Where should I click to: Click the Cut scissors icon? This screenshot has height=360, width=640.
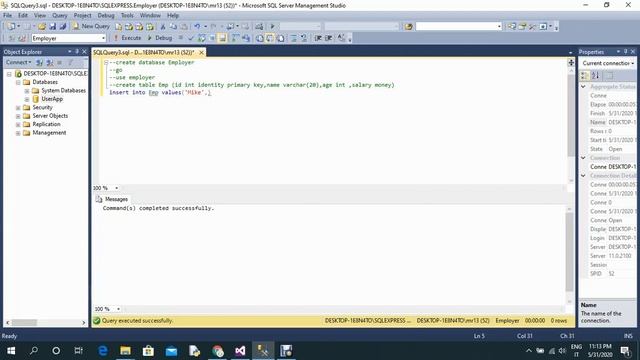point(162,27)
